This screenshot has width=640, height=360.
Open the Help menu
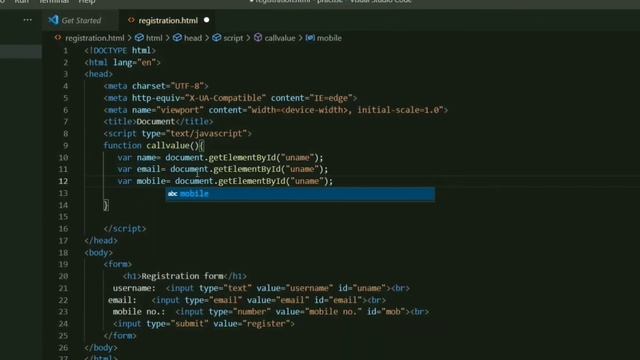[x=87, y=2]
